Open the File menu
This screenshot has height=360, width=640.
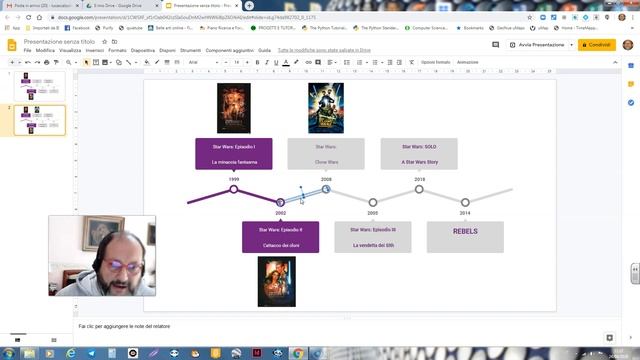point(27,50)
